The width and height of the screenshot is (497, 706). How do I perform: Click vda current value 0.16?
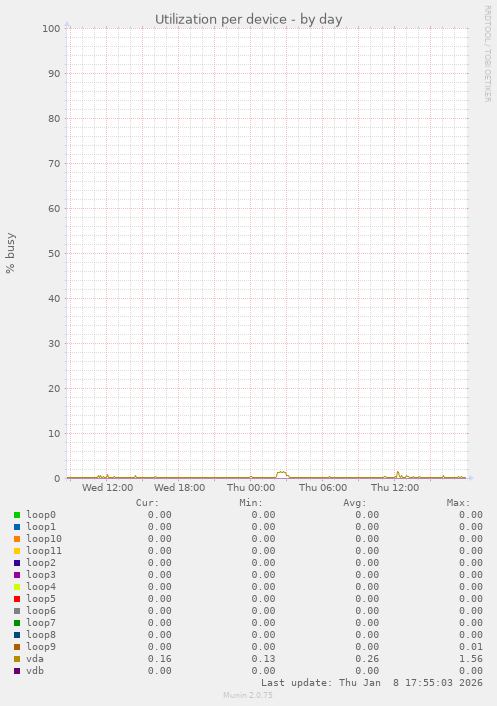[160, 659]
